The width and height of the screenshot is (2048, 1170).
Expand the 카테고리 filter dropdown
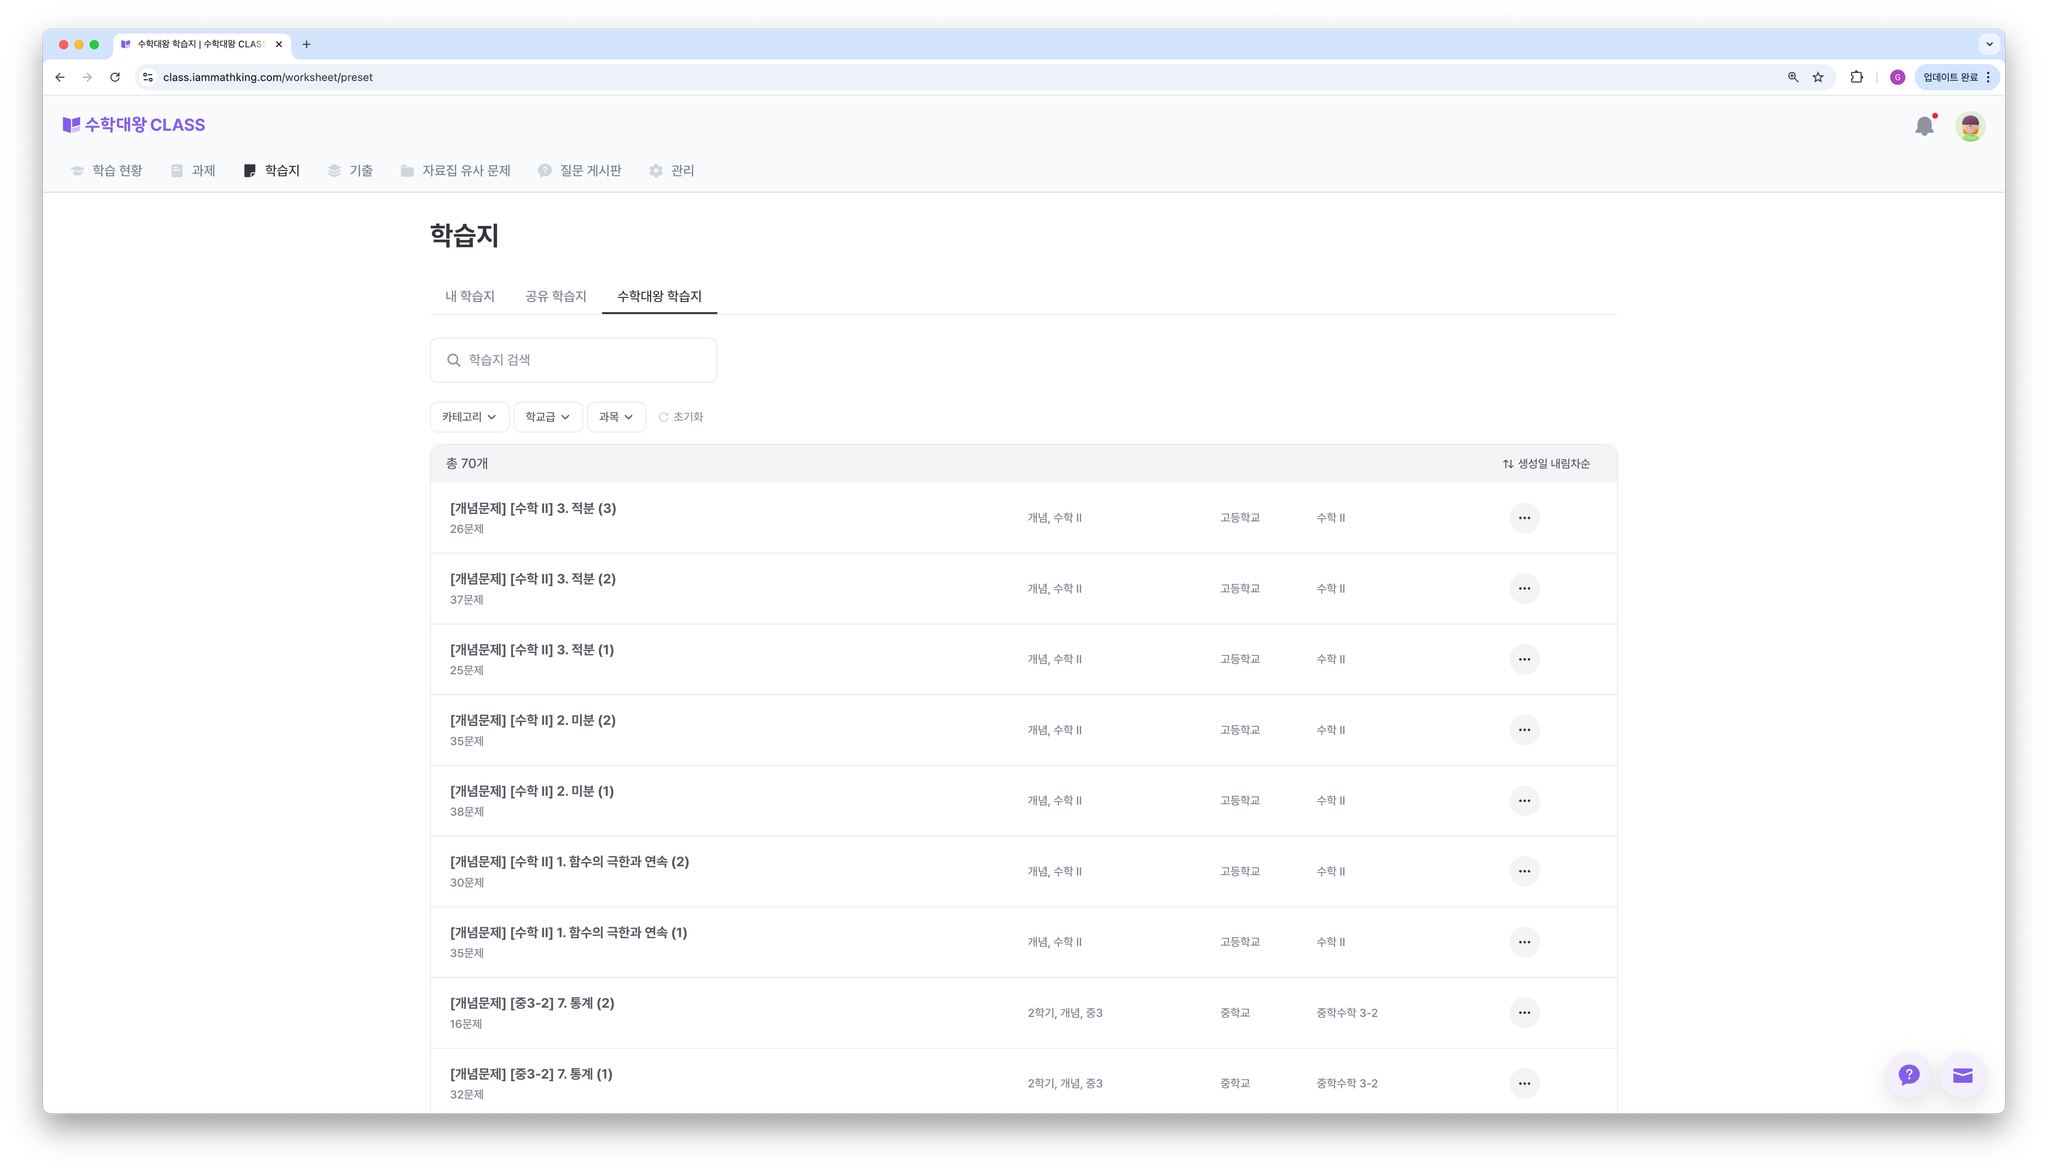469,417
